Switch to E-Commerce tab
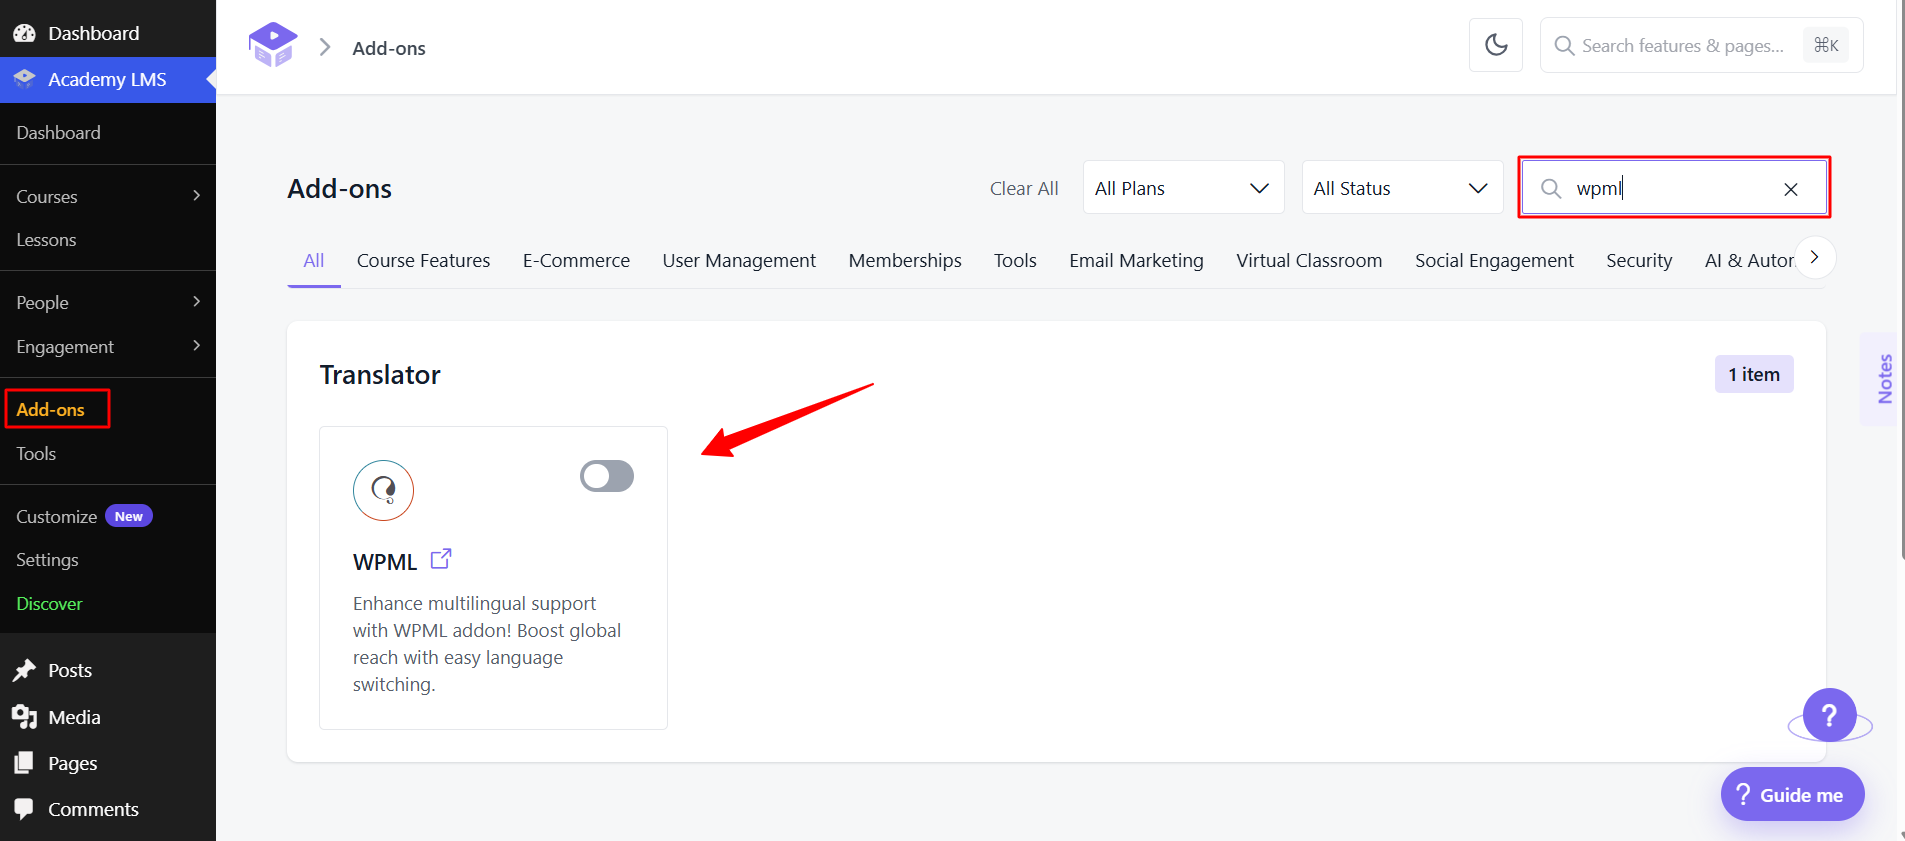This screenshot has width=1905, height=841. (576, 261)
